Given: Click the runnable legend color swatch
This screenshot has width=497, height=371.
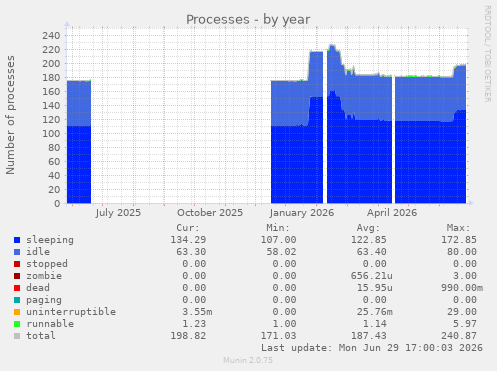Looking at the screenshot, I should [x=17, y=324].
